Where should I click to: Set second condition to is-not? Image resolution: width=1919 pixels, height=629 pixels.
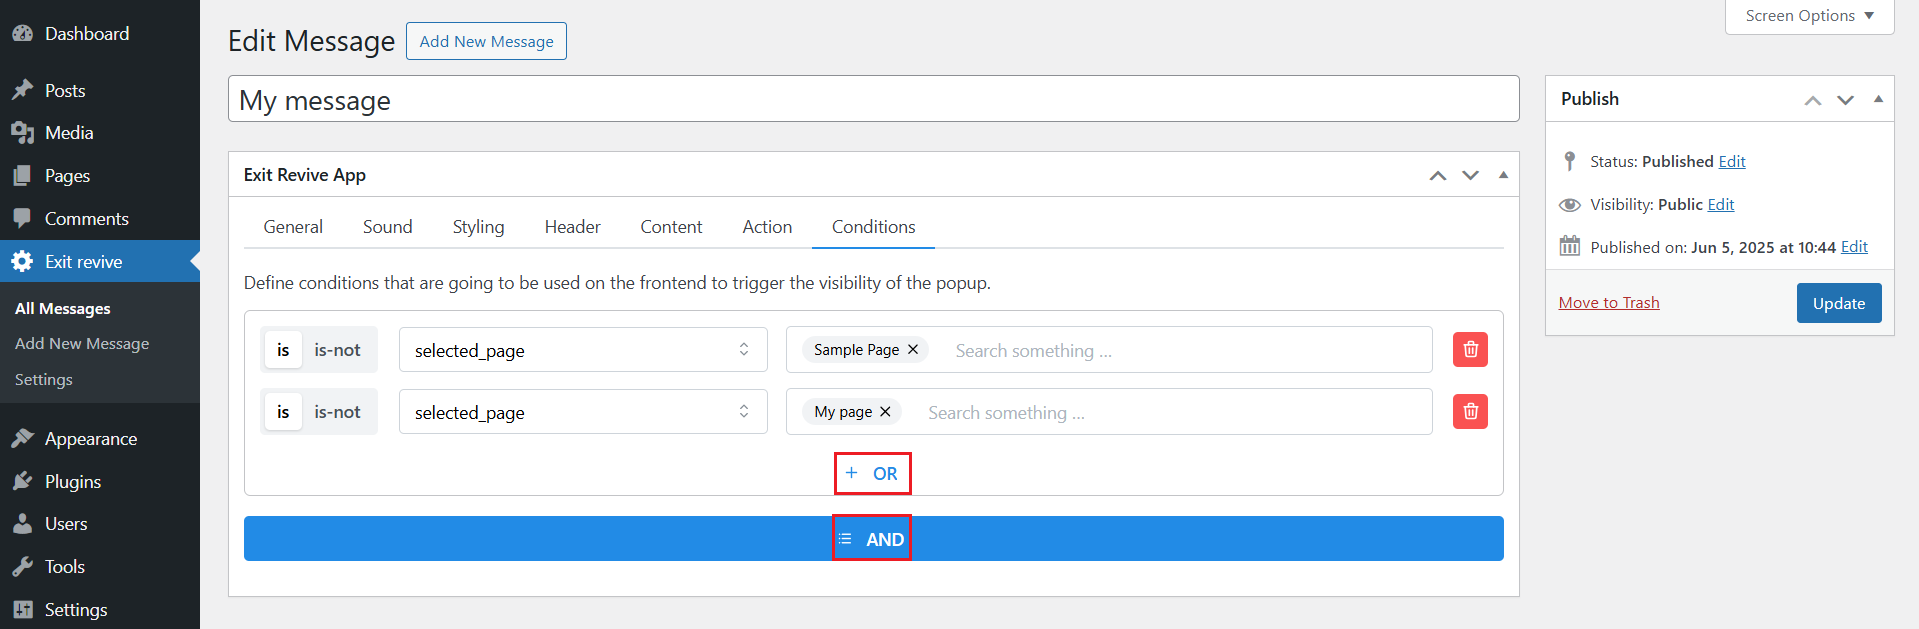(x=337, y=412)
